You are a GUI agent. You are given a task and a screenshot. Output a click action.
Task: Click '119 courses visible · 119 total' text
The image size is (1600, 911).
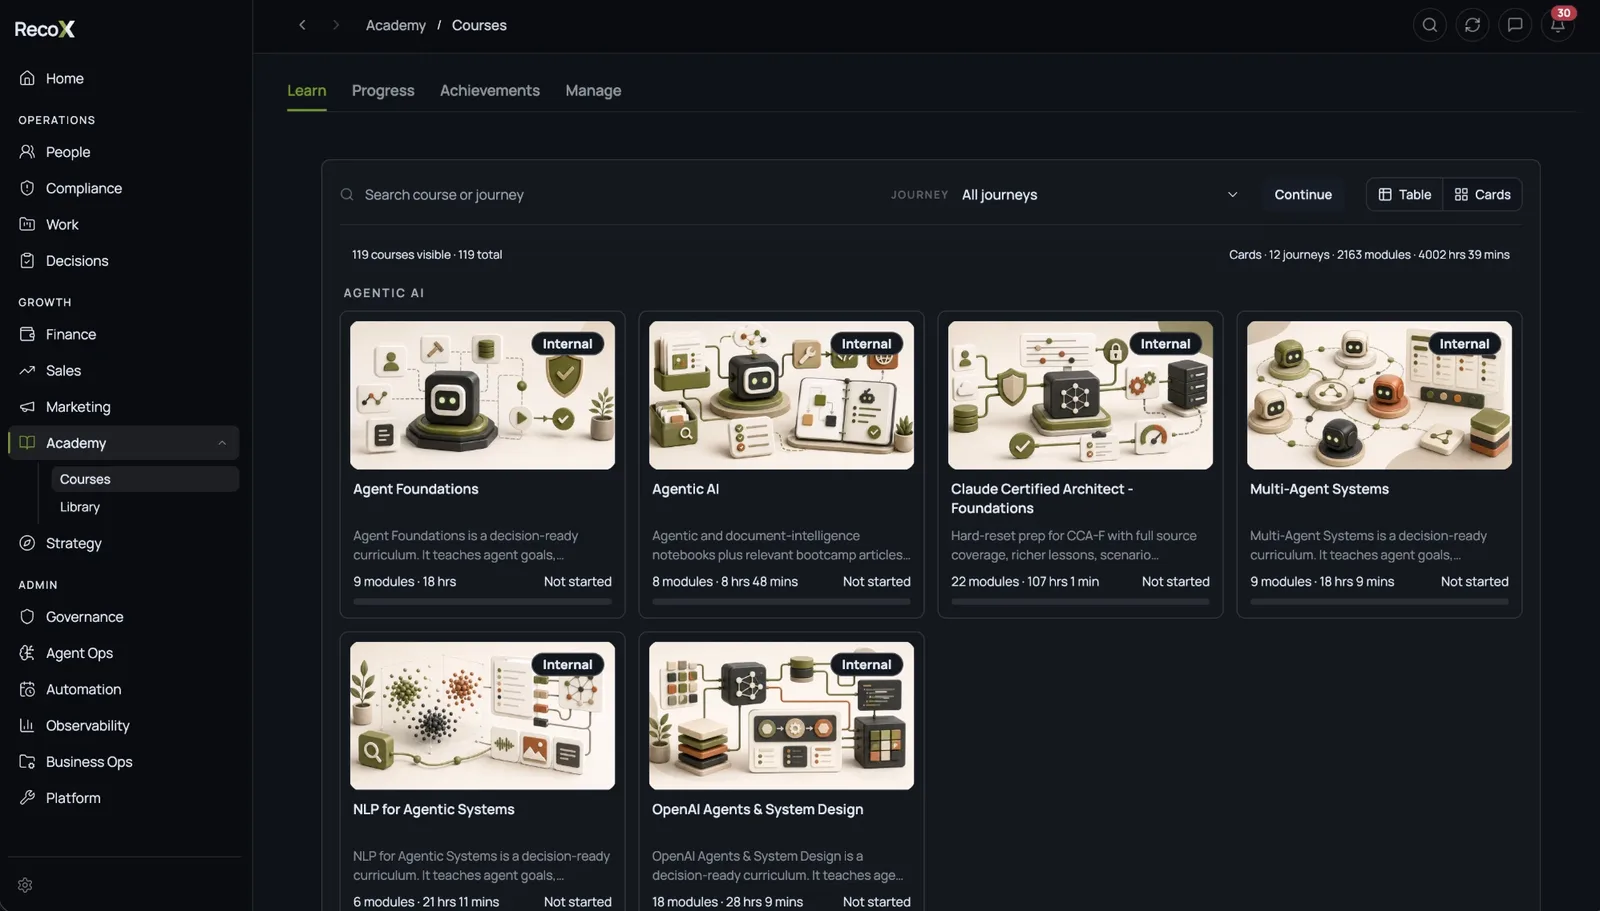(x=427, y=255)
